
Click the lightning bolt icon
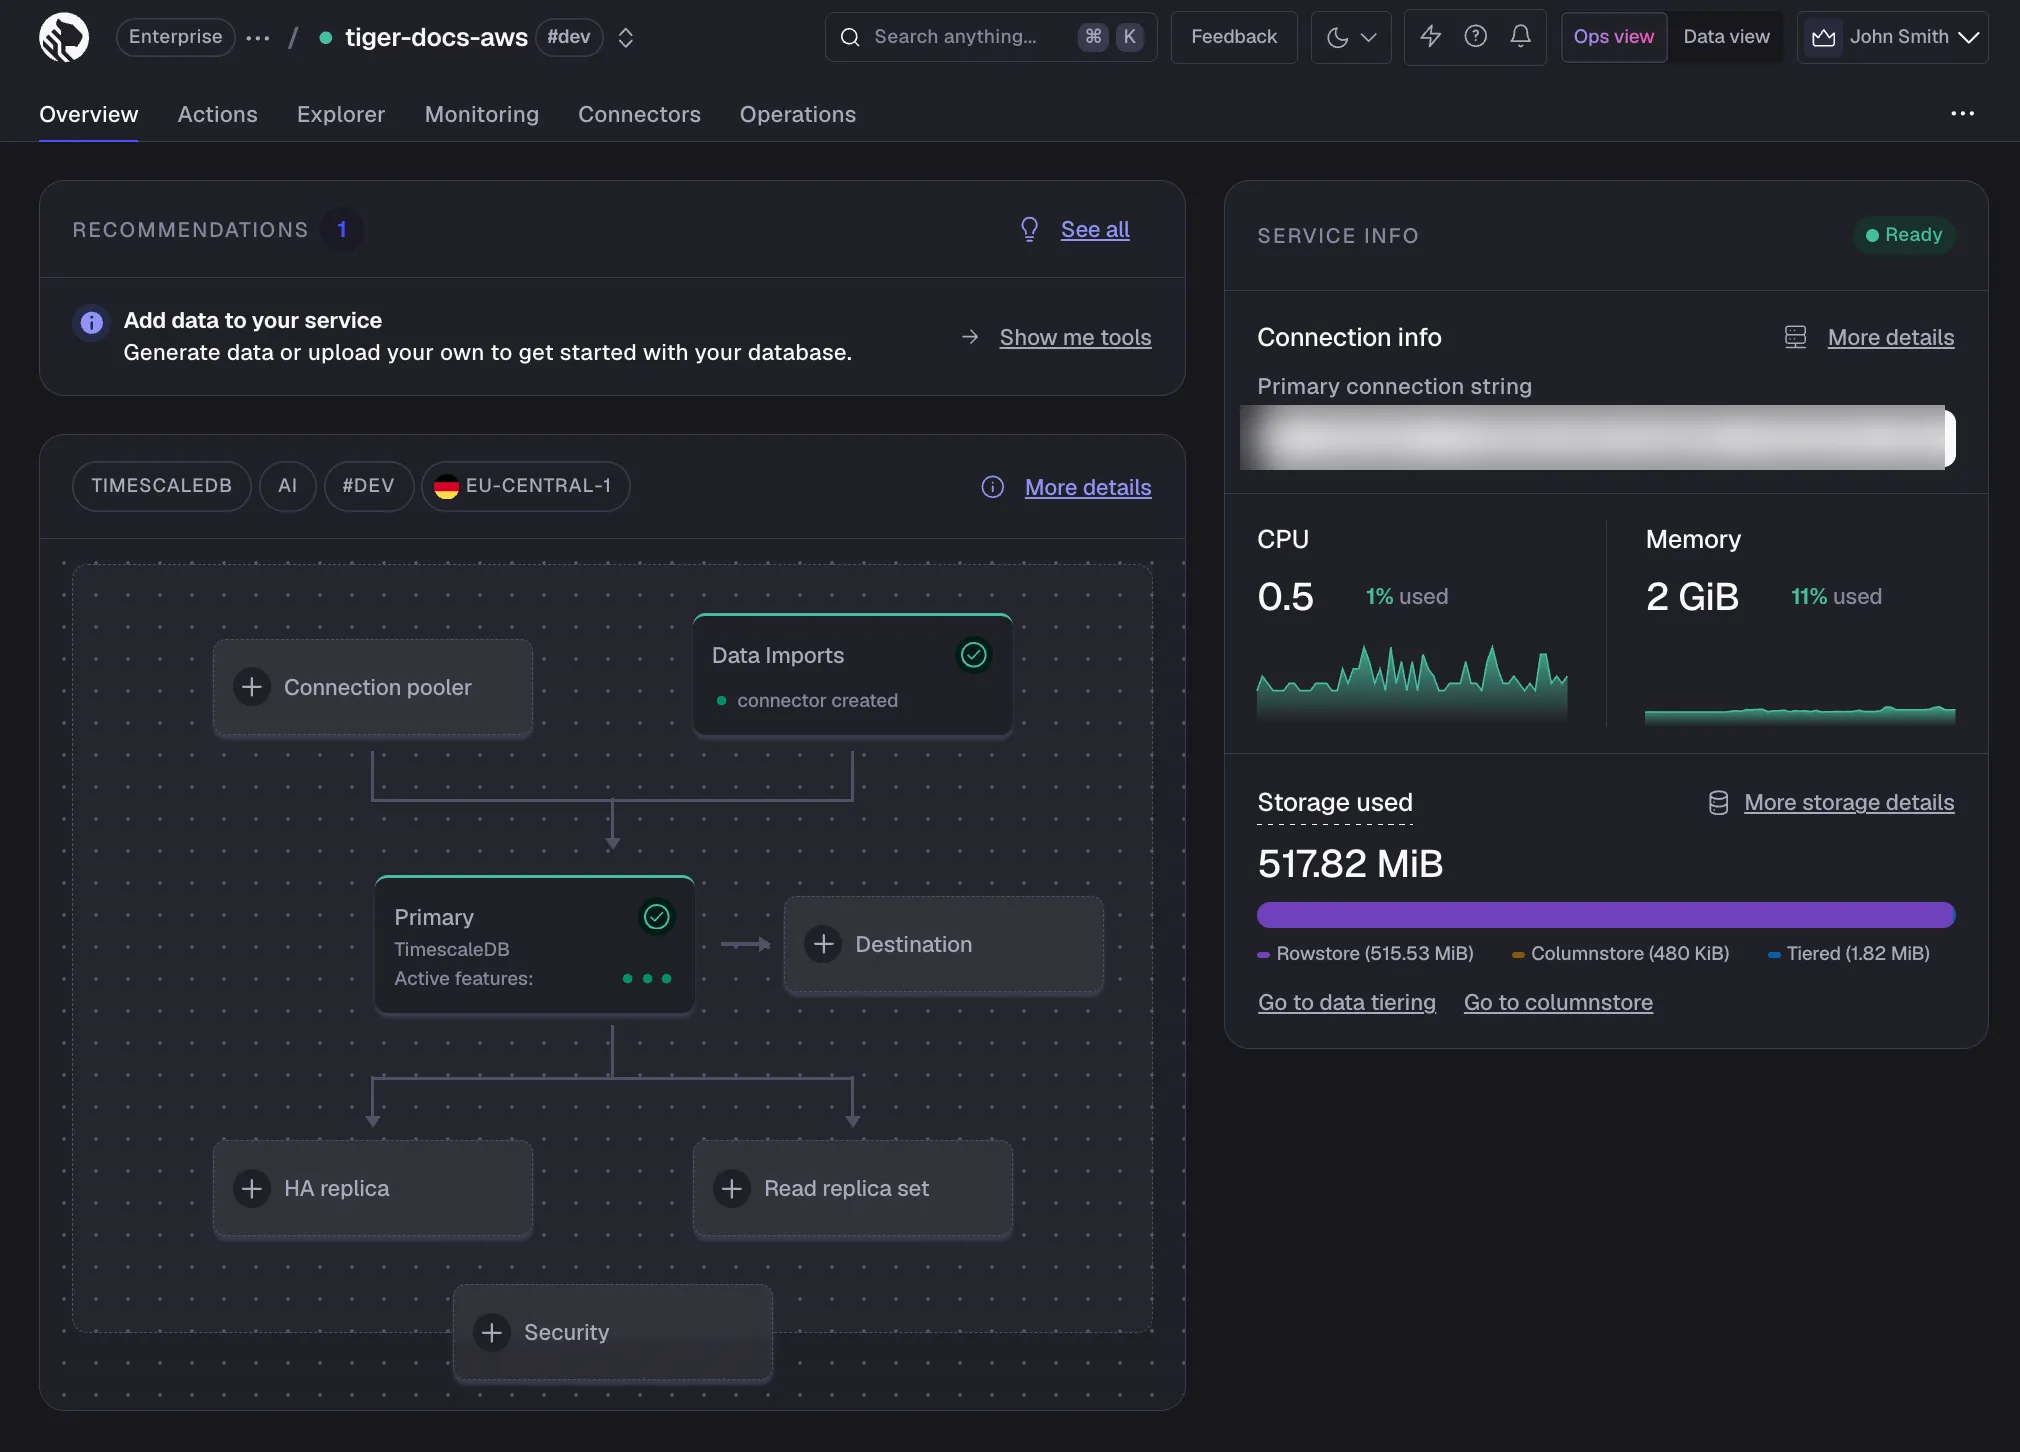pyautogui.click(x=1431, y=37)
